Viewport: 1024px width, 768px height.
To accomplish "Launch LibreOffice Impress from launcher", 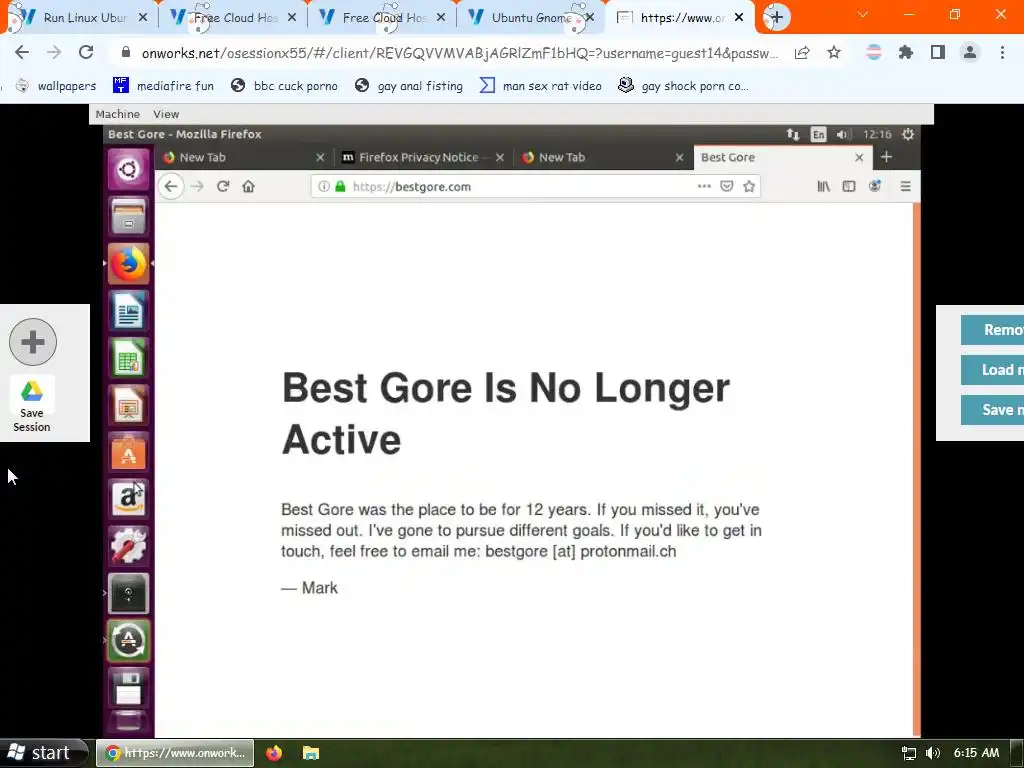I will click(128, 404).
